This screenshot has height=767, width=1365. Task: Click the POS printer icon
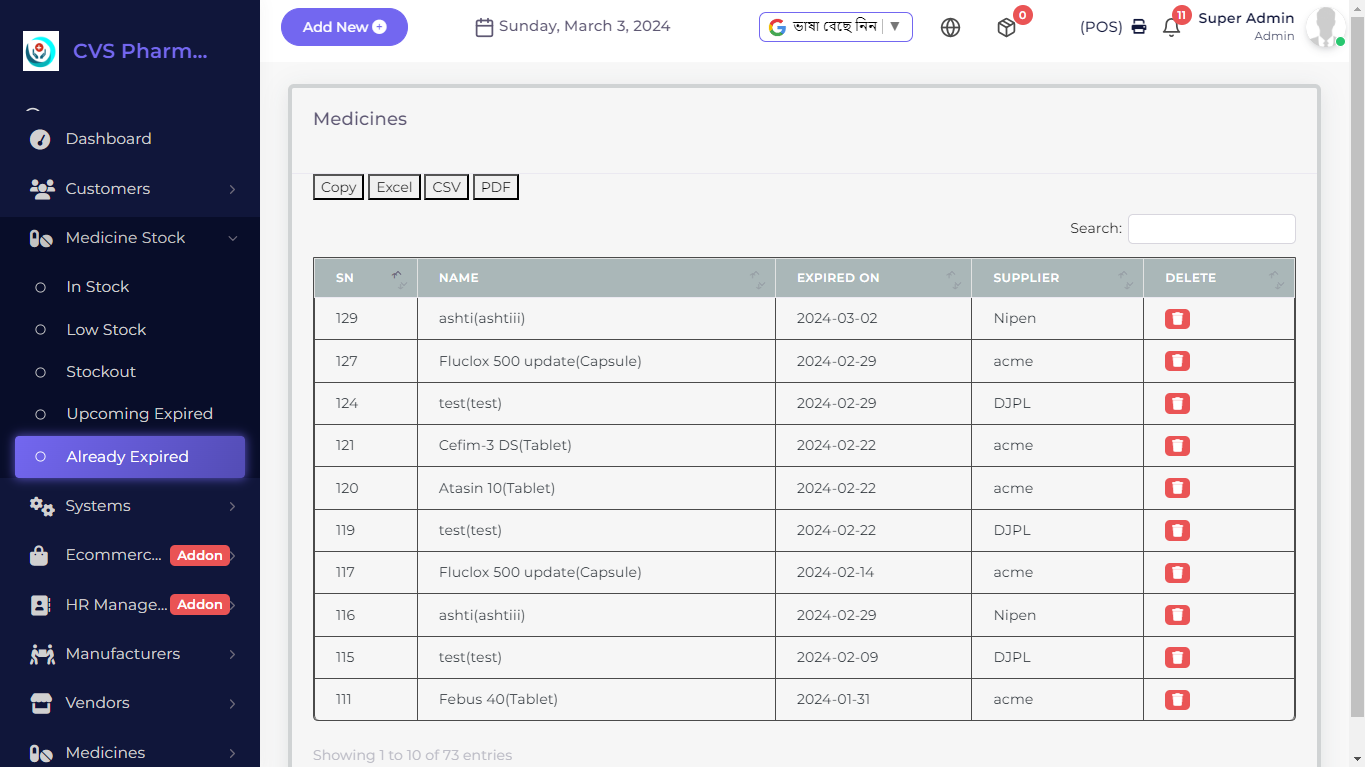[1139, 27]
